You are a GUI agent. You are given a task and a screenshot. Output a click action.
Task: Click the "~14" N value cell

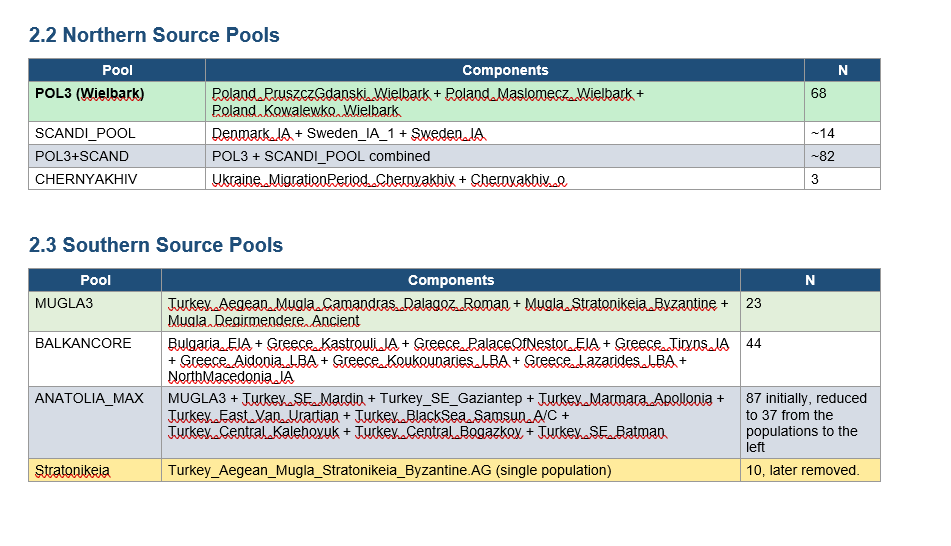coord(822,134)
